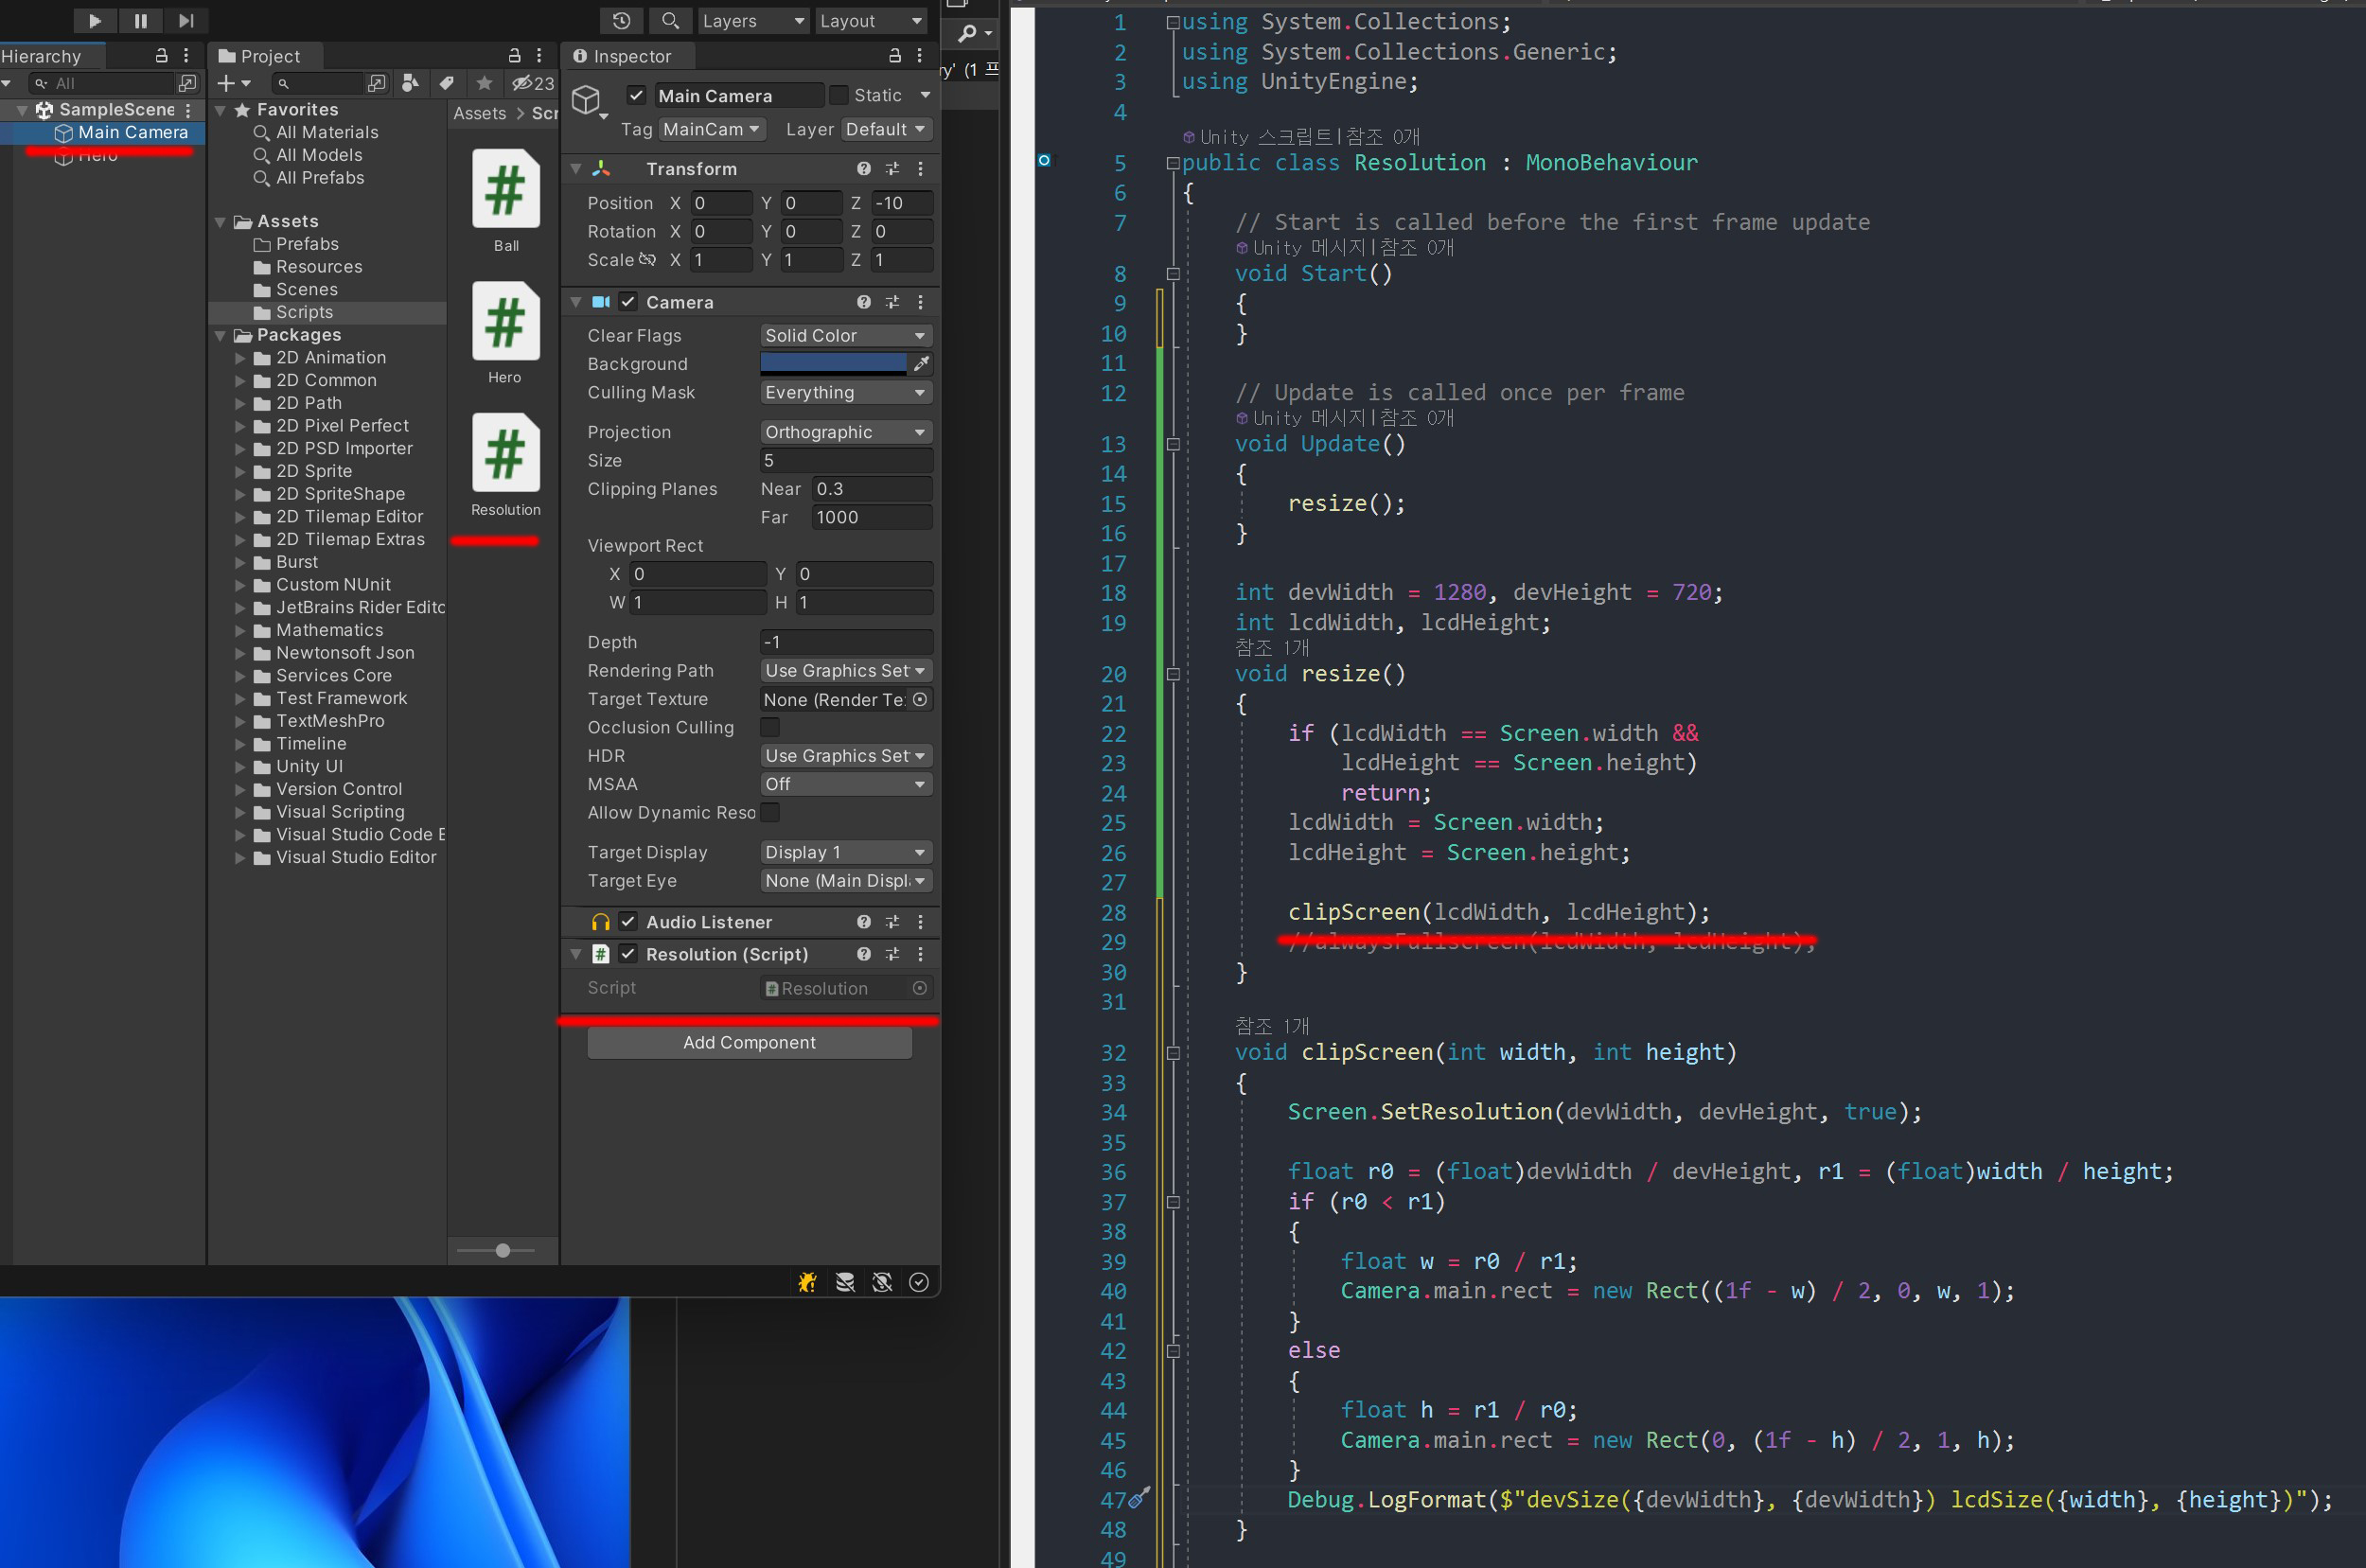Open the Layers menu
This screenshot has height=1568, width=2366.
(x=752, y=20)
